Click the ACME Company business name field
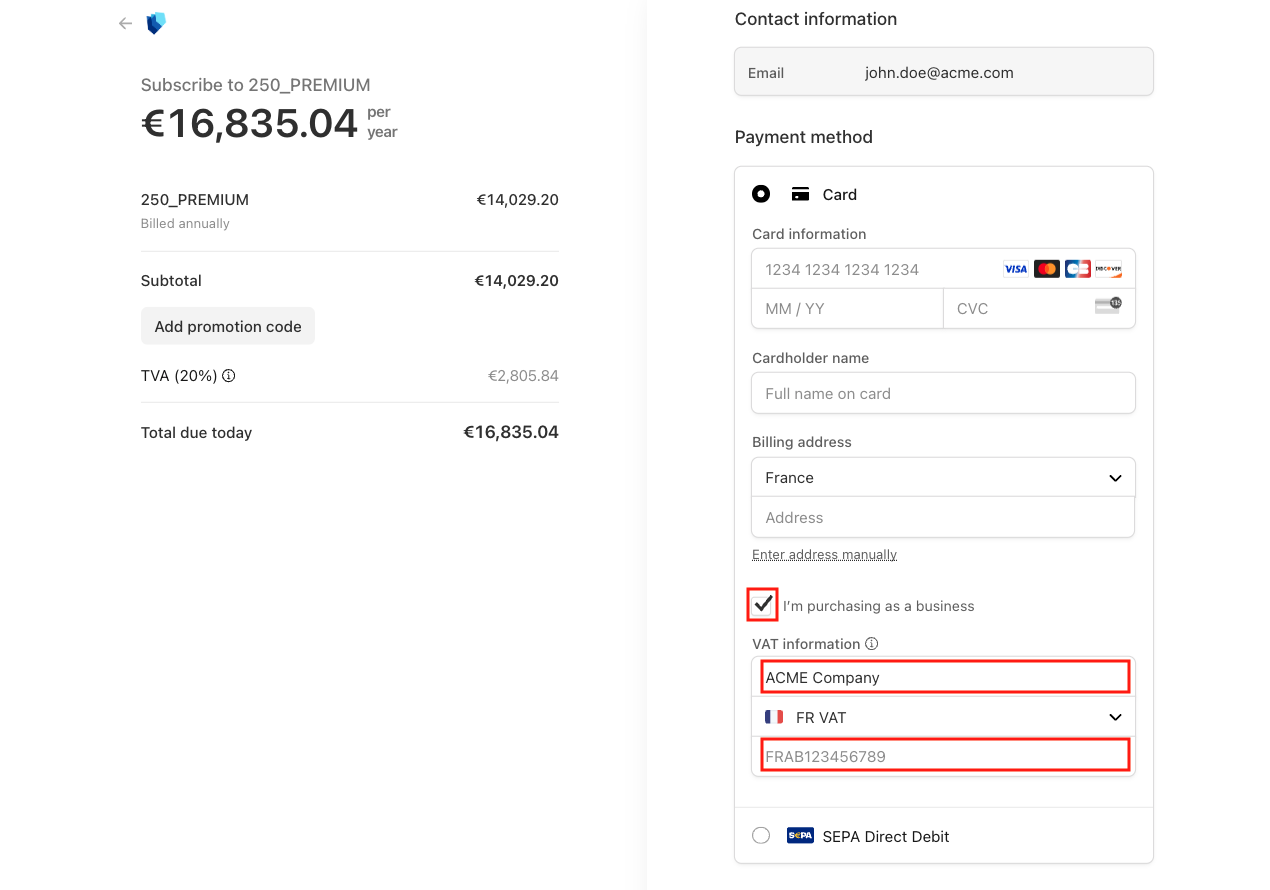The height and width of the screenshot is (890, 1270). (x=943, y=677)
